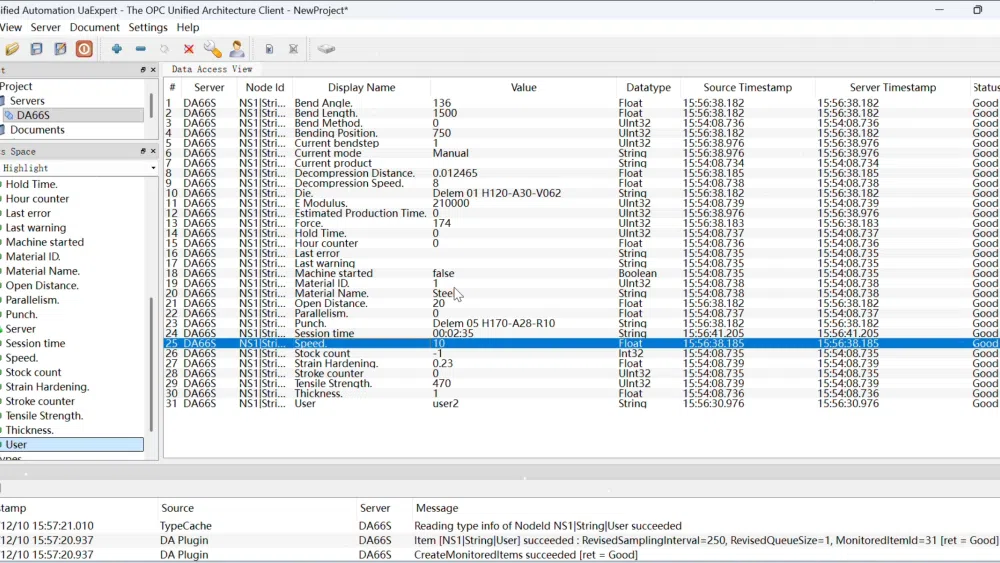
Task: Open the Settings menu
Action: pos(147,27)
